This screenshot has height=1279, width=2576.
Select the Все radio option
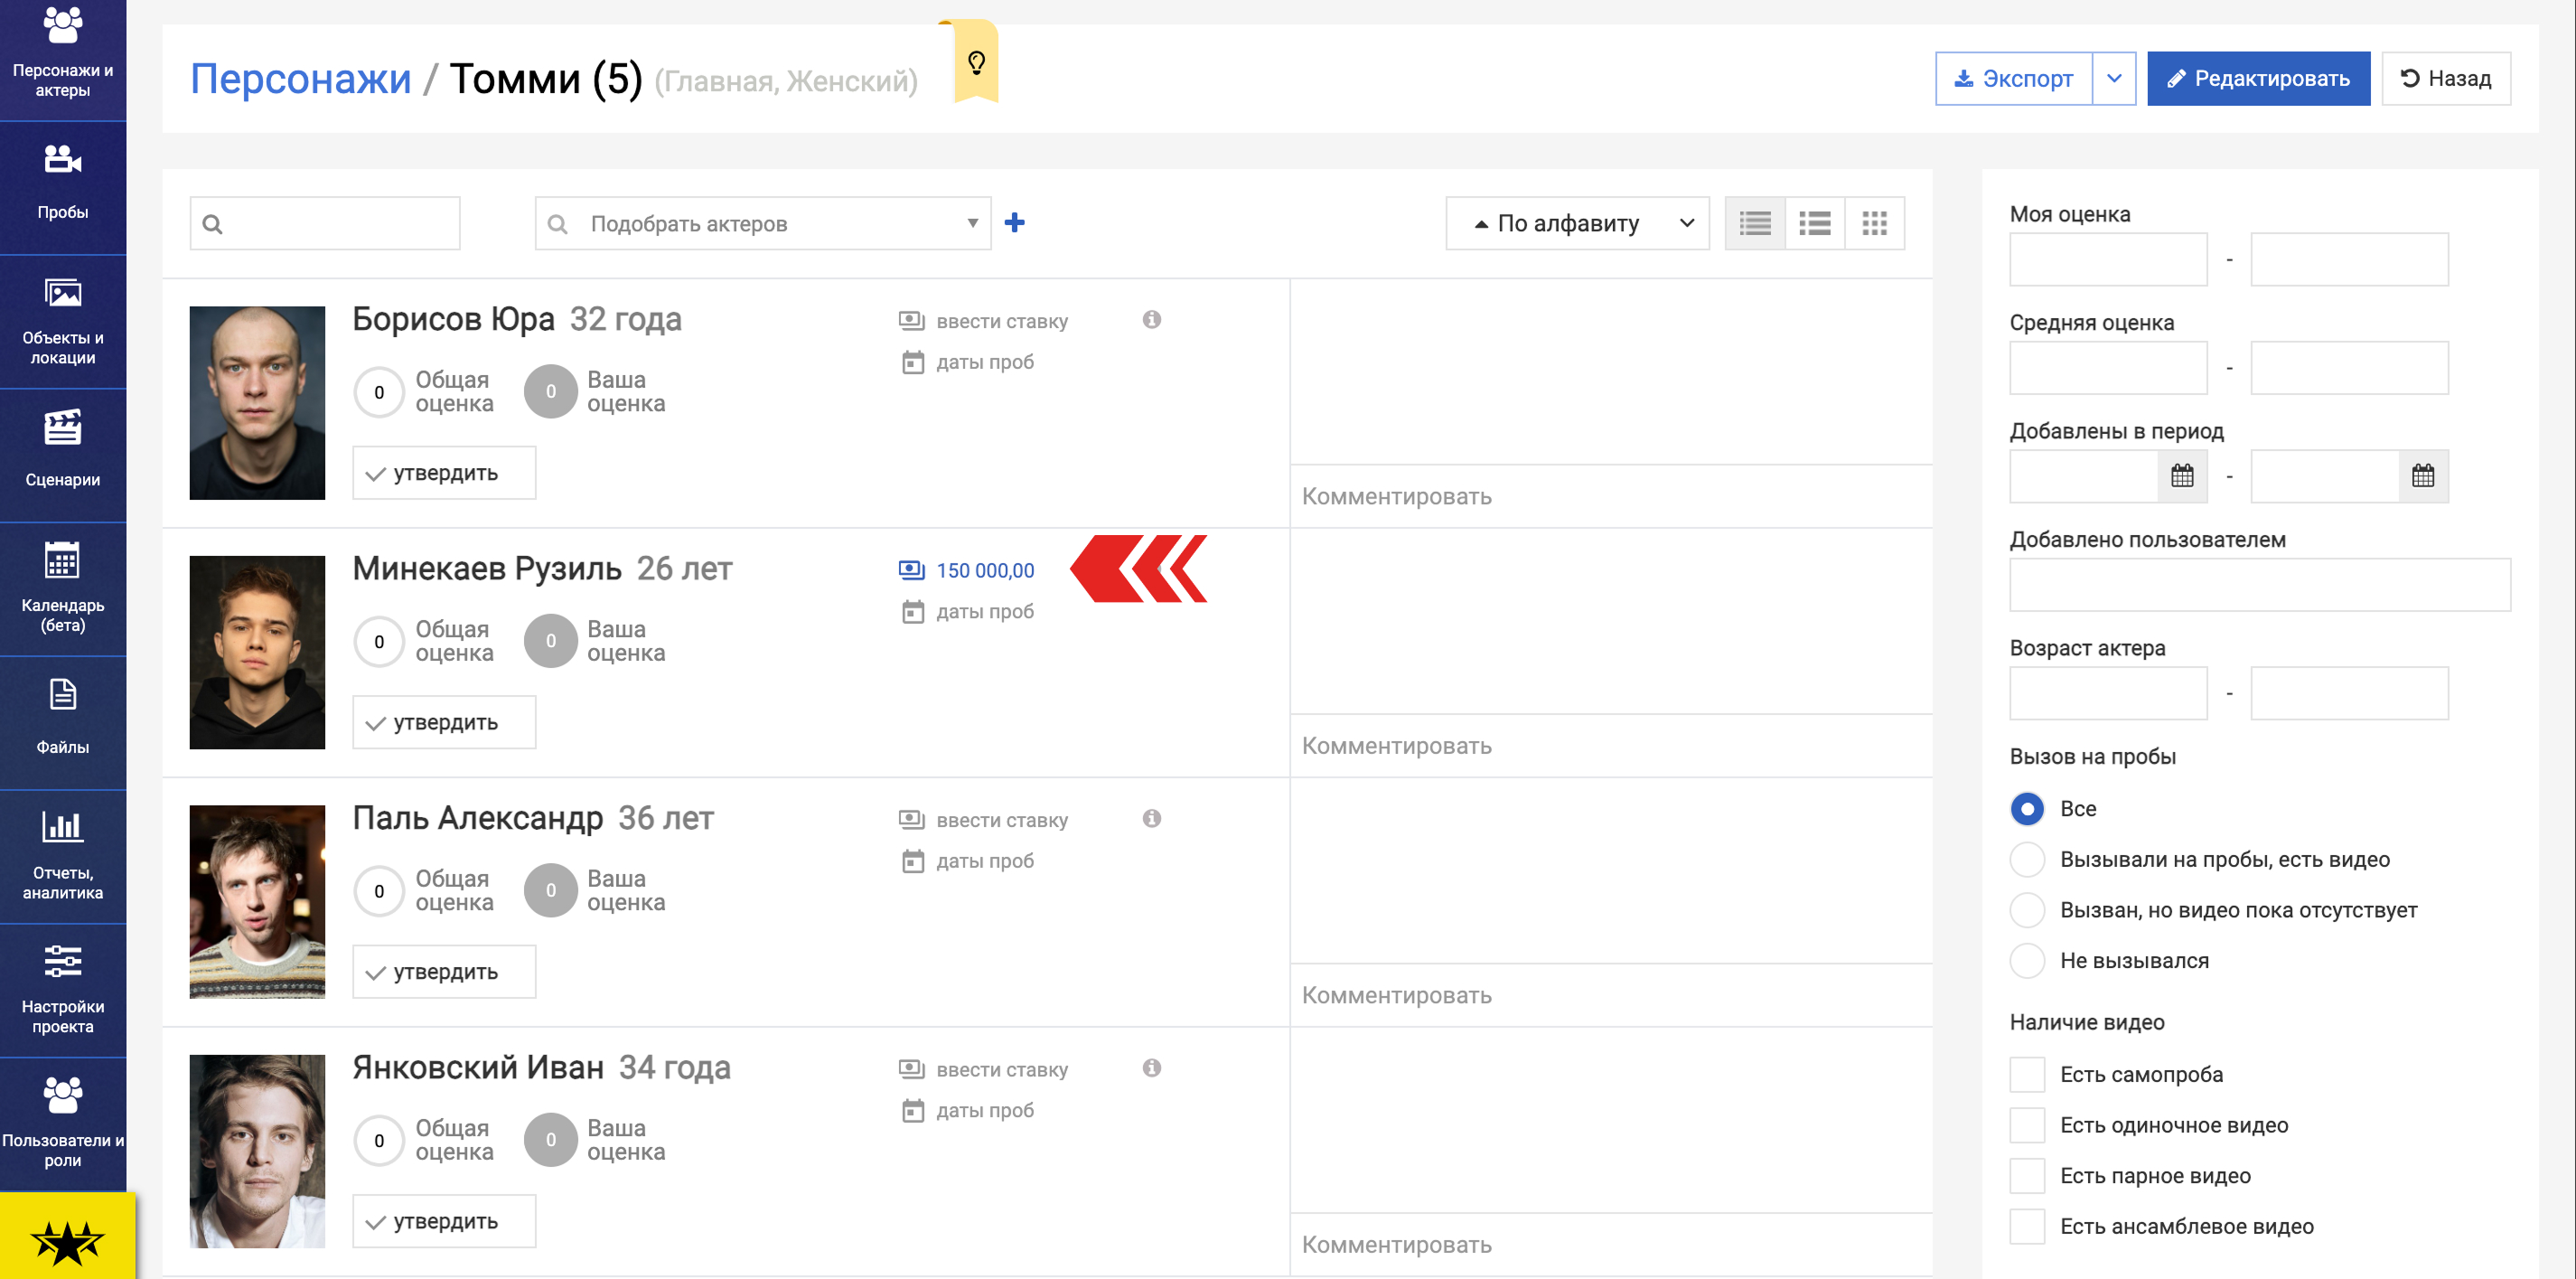[2027, 809]
